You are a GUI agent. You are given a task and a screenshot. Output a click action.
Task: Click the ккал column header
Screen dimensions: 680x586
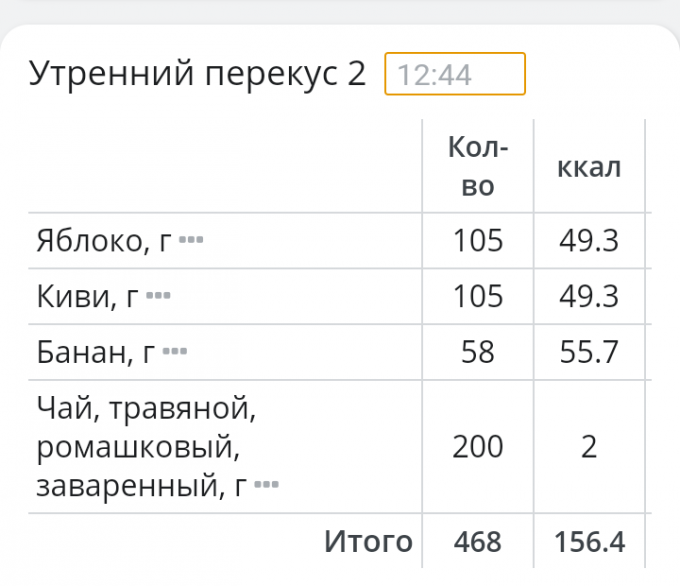point(589,167)
